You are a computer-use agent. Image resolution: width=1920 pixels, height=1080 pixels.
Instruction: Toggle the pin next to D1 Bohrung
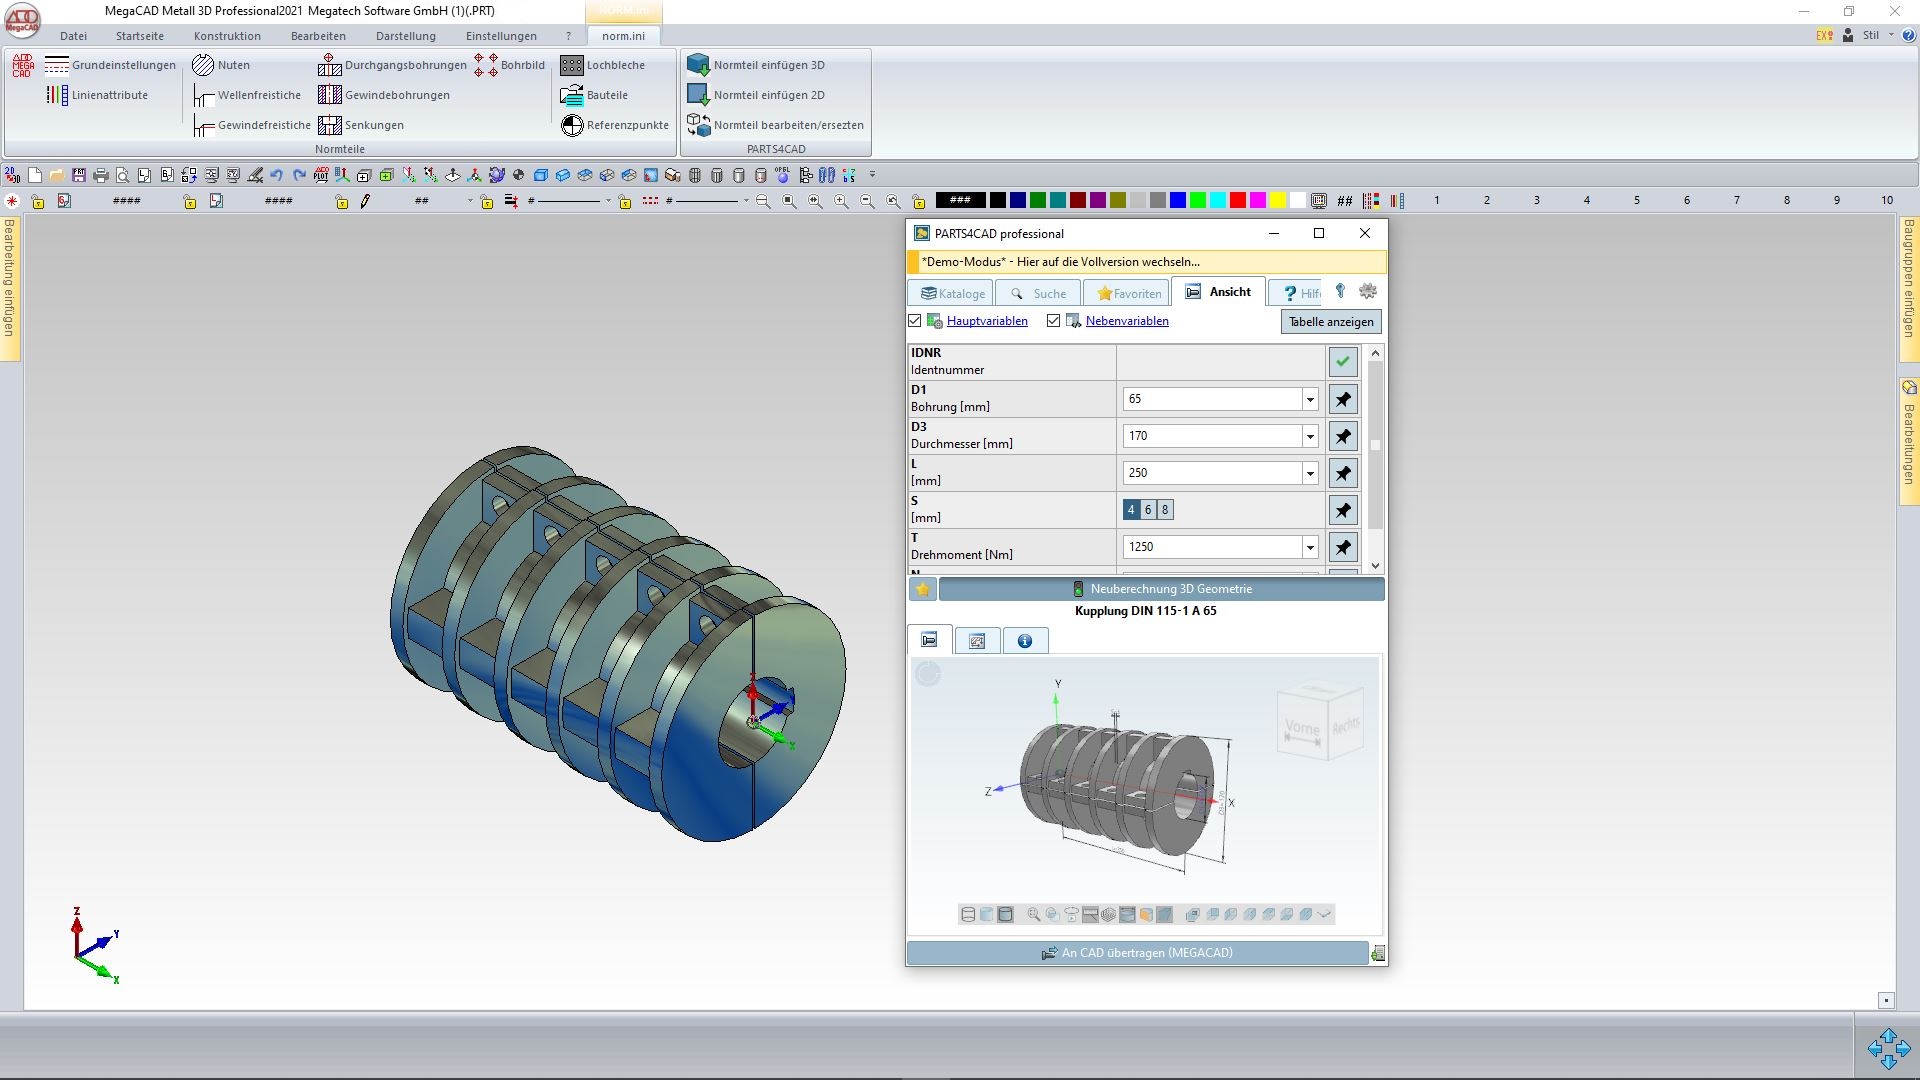tap(1343, 399)
